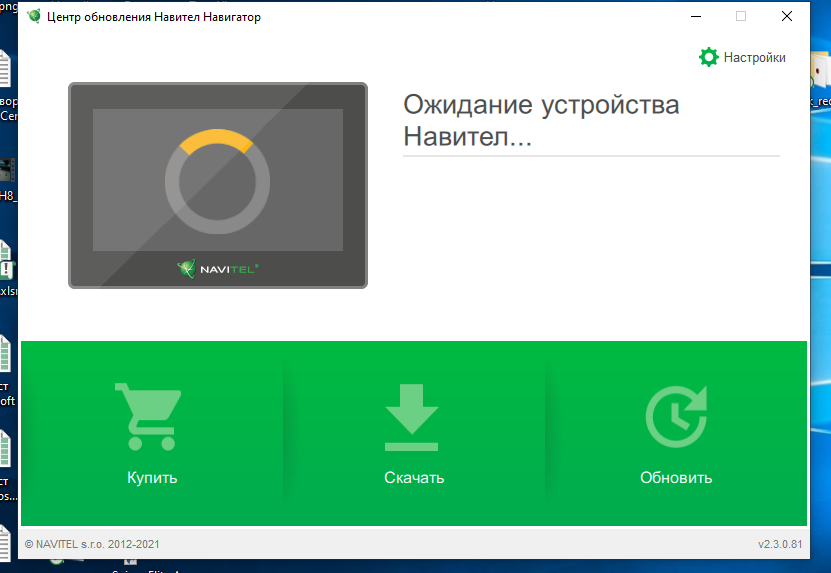Open Настройки with the green gear icon
The width and height of the screenshot is (831, 573).
click(x=708, y=57)
